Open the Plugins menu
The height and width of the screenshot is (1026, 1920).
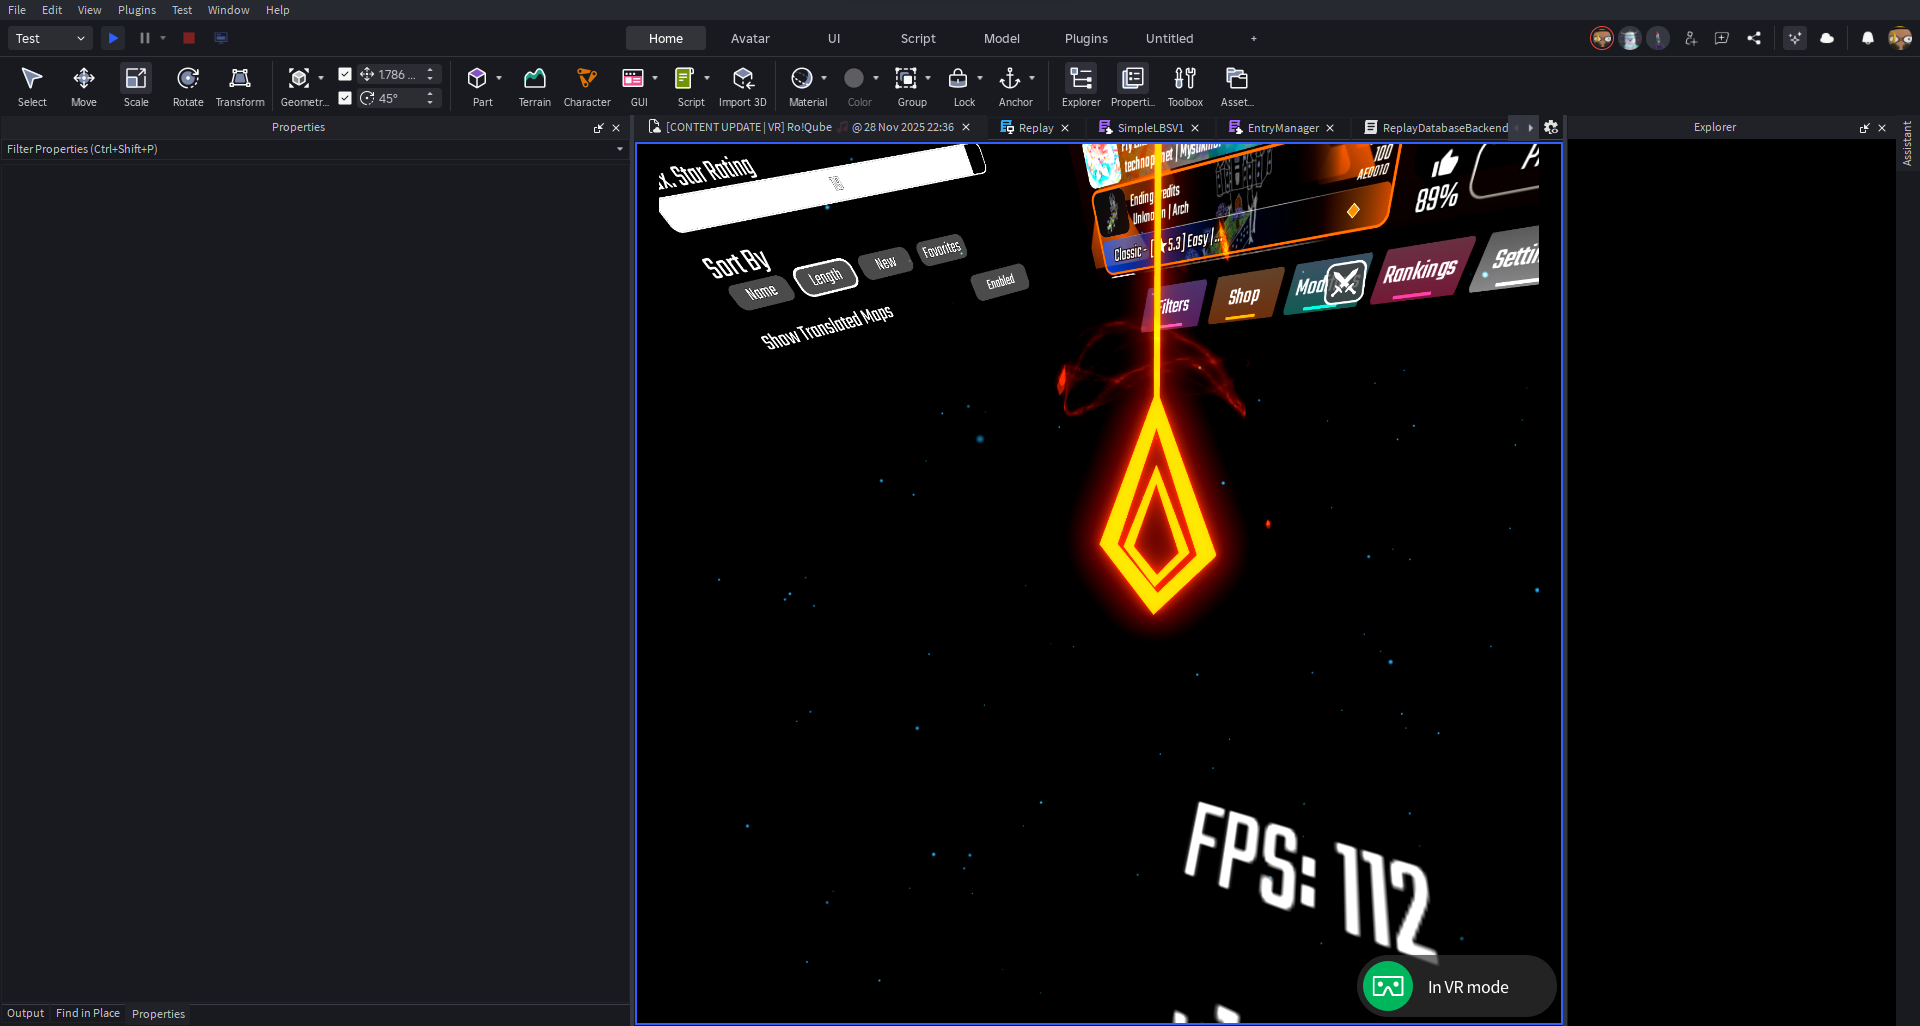tap(137, 10)
